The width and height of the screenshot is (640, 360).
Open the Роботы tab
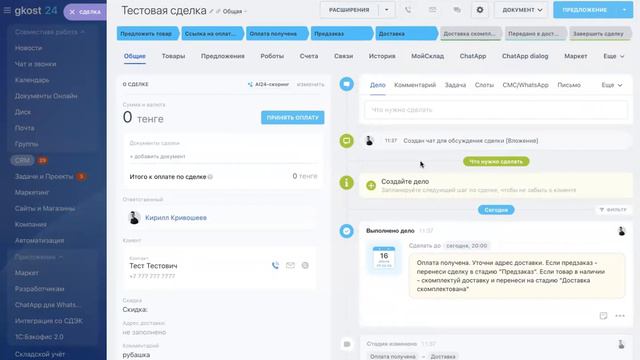[x=272, y=56]
